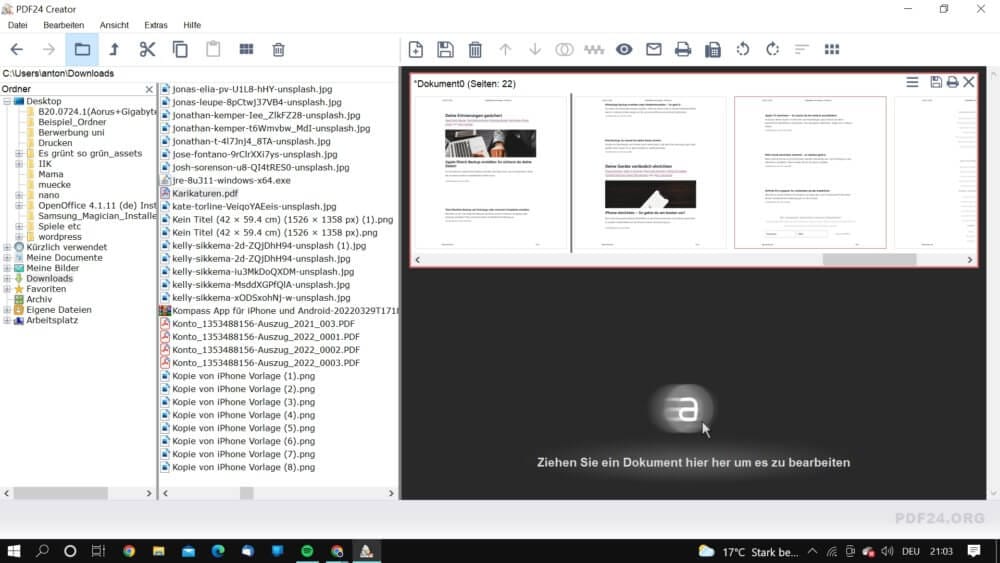Click the clipboard paste icon
The width and height of the screenshot is (1000, 563).
pyautogui.click(x=213, y=49)
